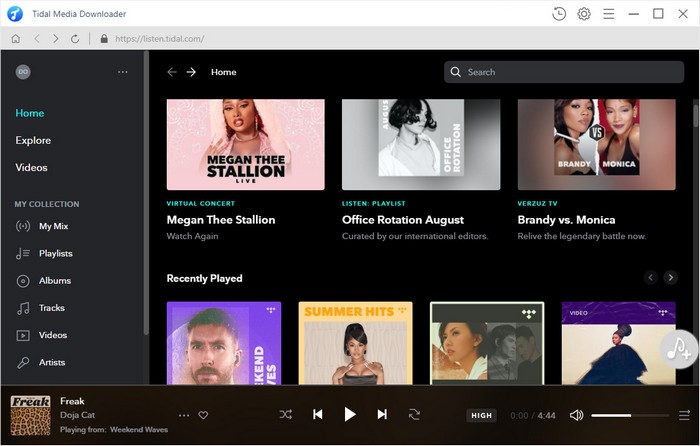
Task: Open Megan Thee Stallion concert thumbnail
Action: coord(246,144)
